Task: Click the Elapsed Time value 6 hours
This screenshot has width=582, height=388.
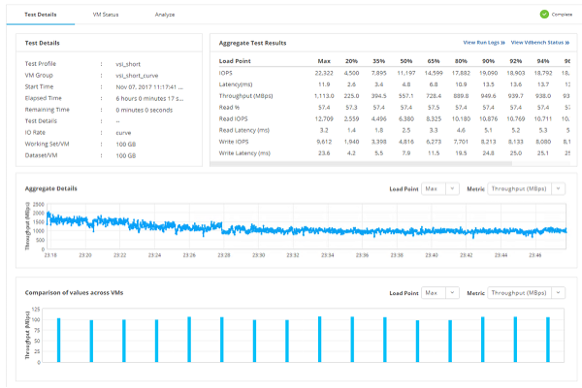Action: pyautogui.click(x=149, y=98)
